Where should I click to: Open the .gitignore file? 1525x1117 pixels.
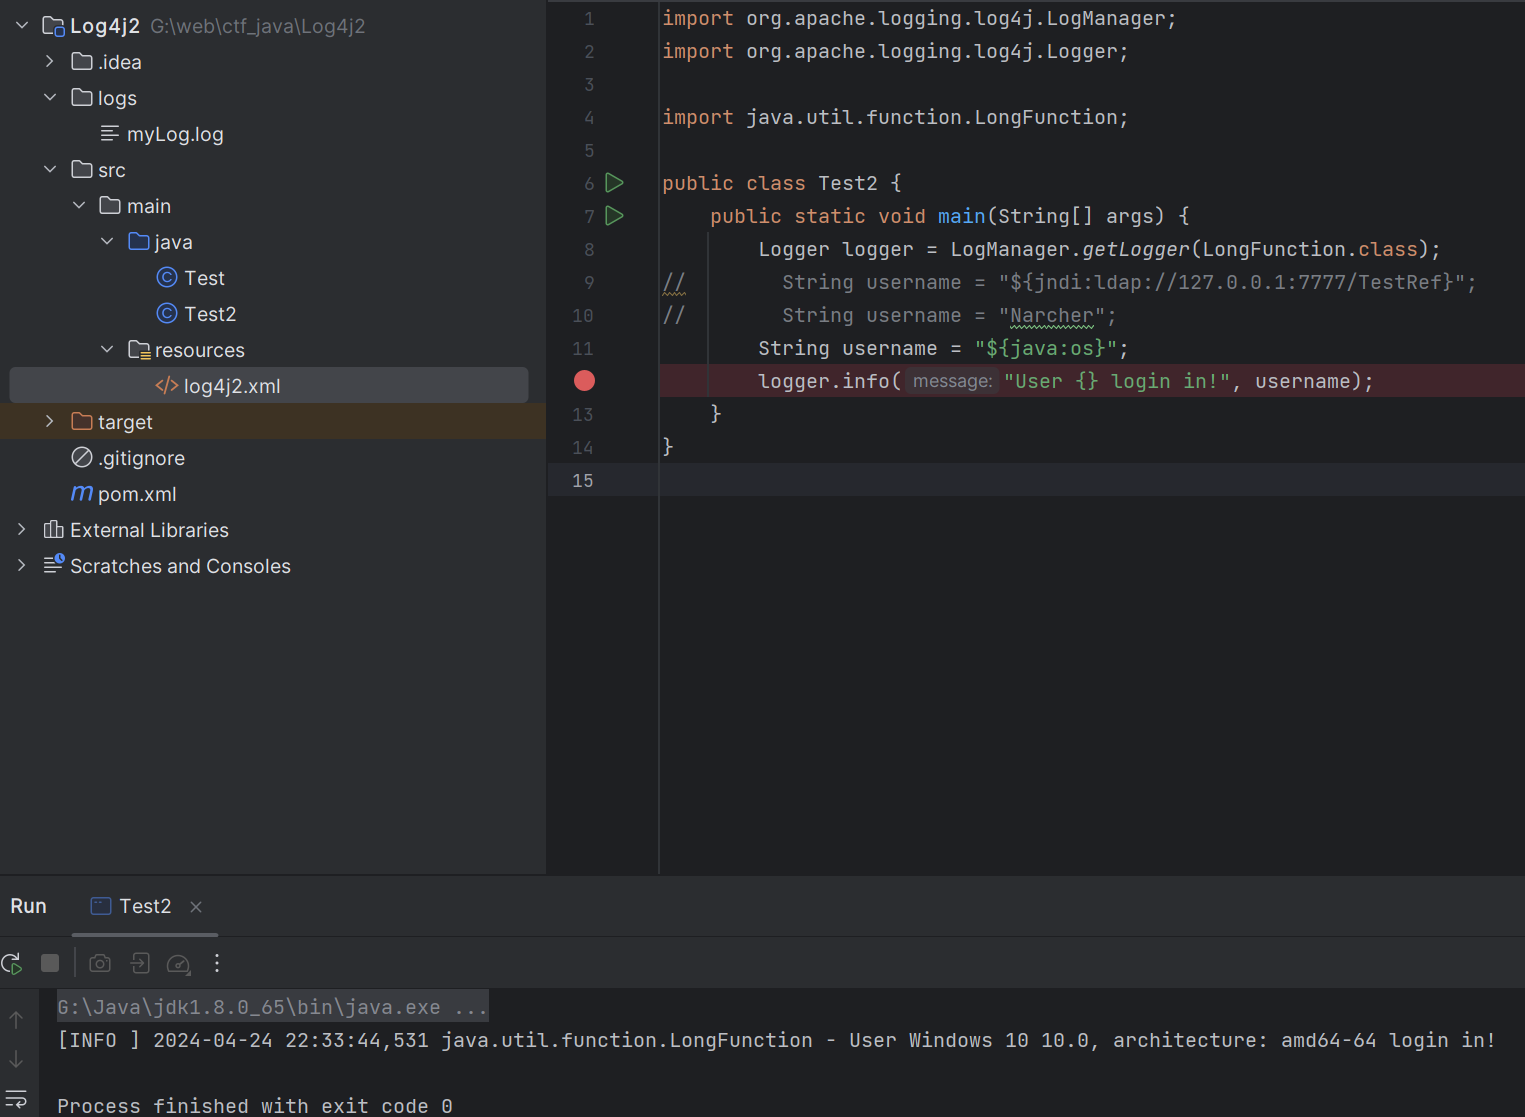point(141,458)
